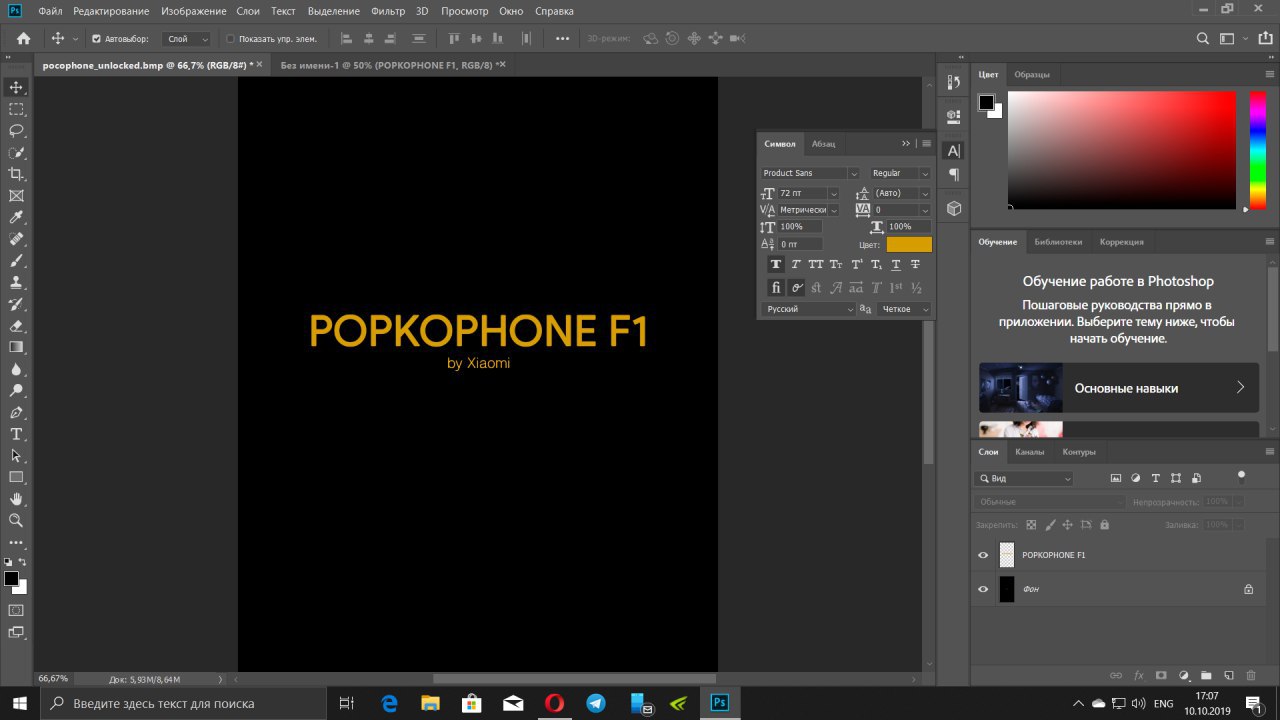
Task: Switch to the Образцы tab
Action: coord(1032,75)
